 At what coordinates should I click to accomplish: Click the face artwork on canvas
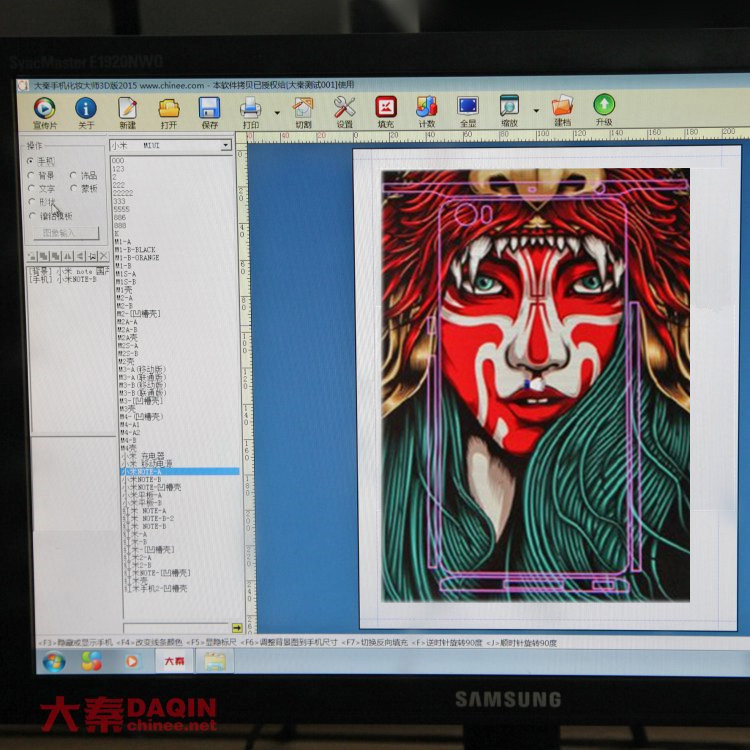[x=536, y=385]
